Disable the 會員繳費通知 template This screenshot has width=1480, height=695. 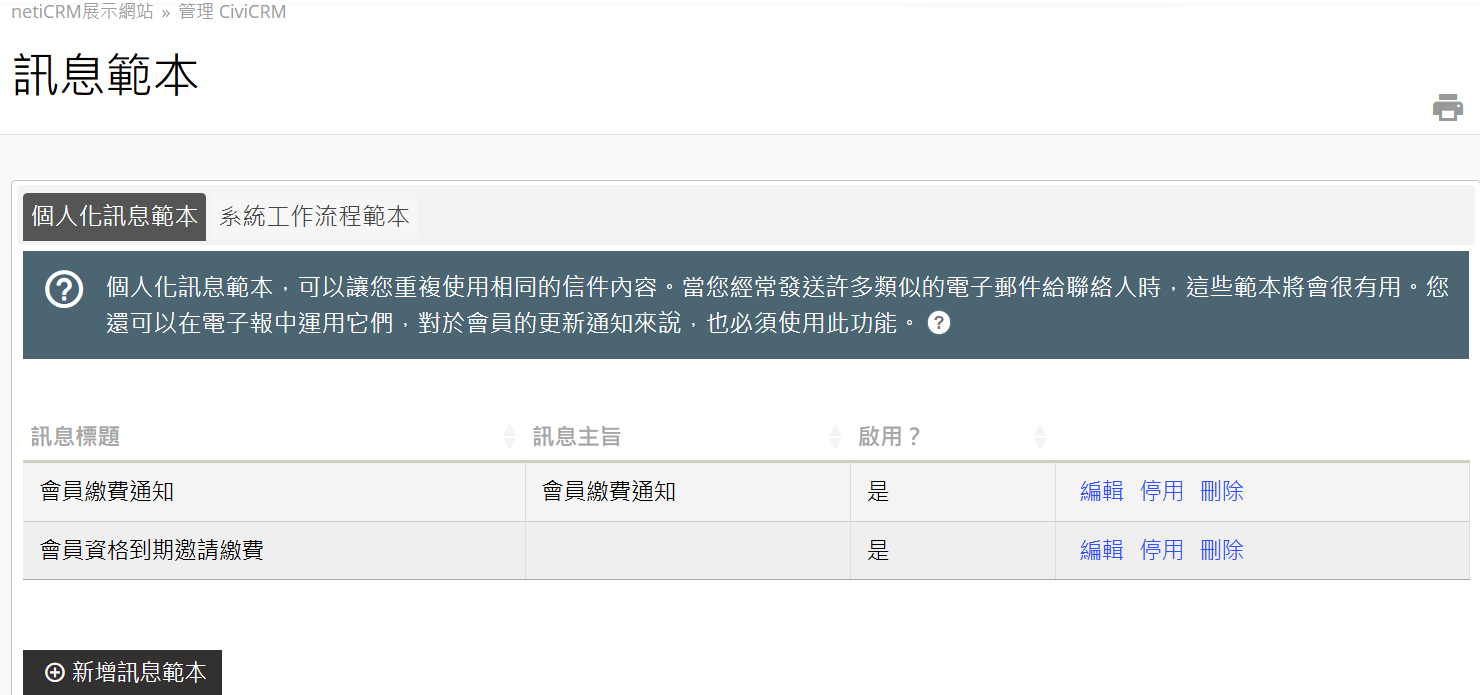pyautogui.click(x=1161, y=491)
